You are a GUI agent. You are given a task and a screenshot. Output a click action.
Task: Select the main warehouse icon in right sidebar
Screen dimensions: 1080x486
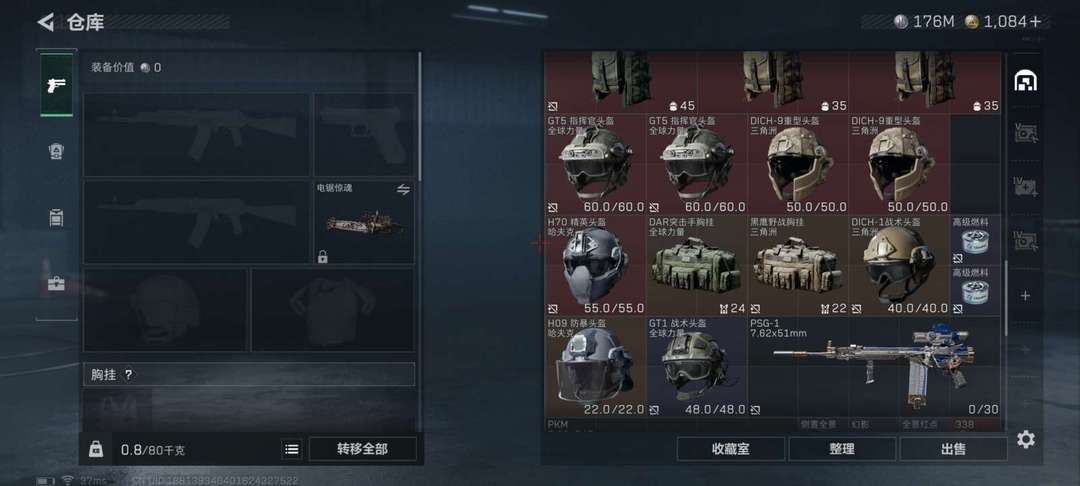tap(1026, 81)
